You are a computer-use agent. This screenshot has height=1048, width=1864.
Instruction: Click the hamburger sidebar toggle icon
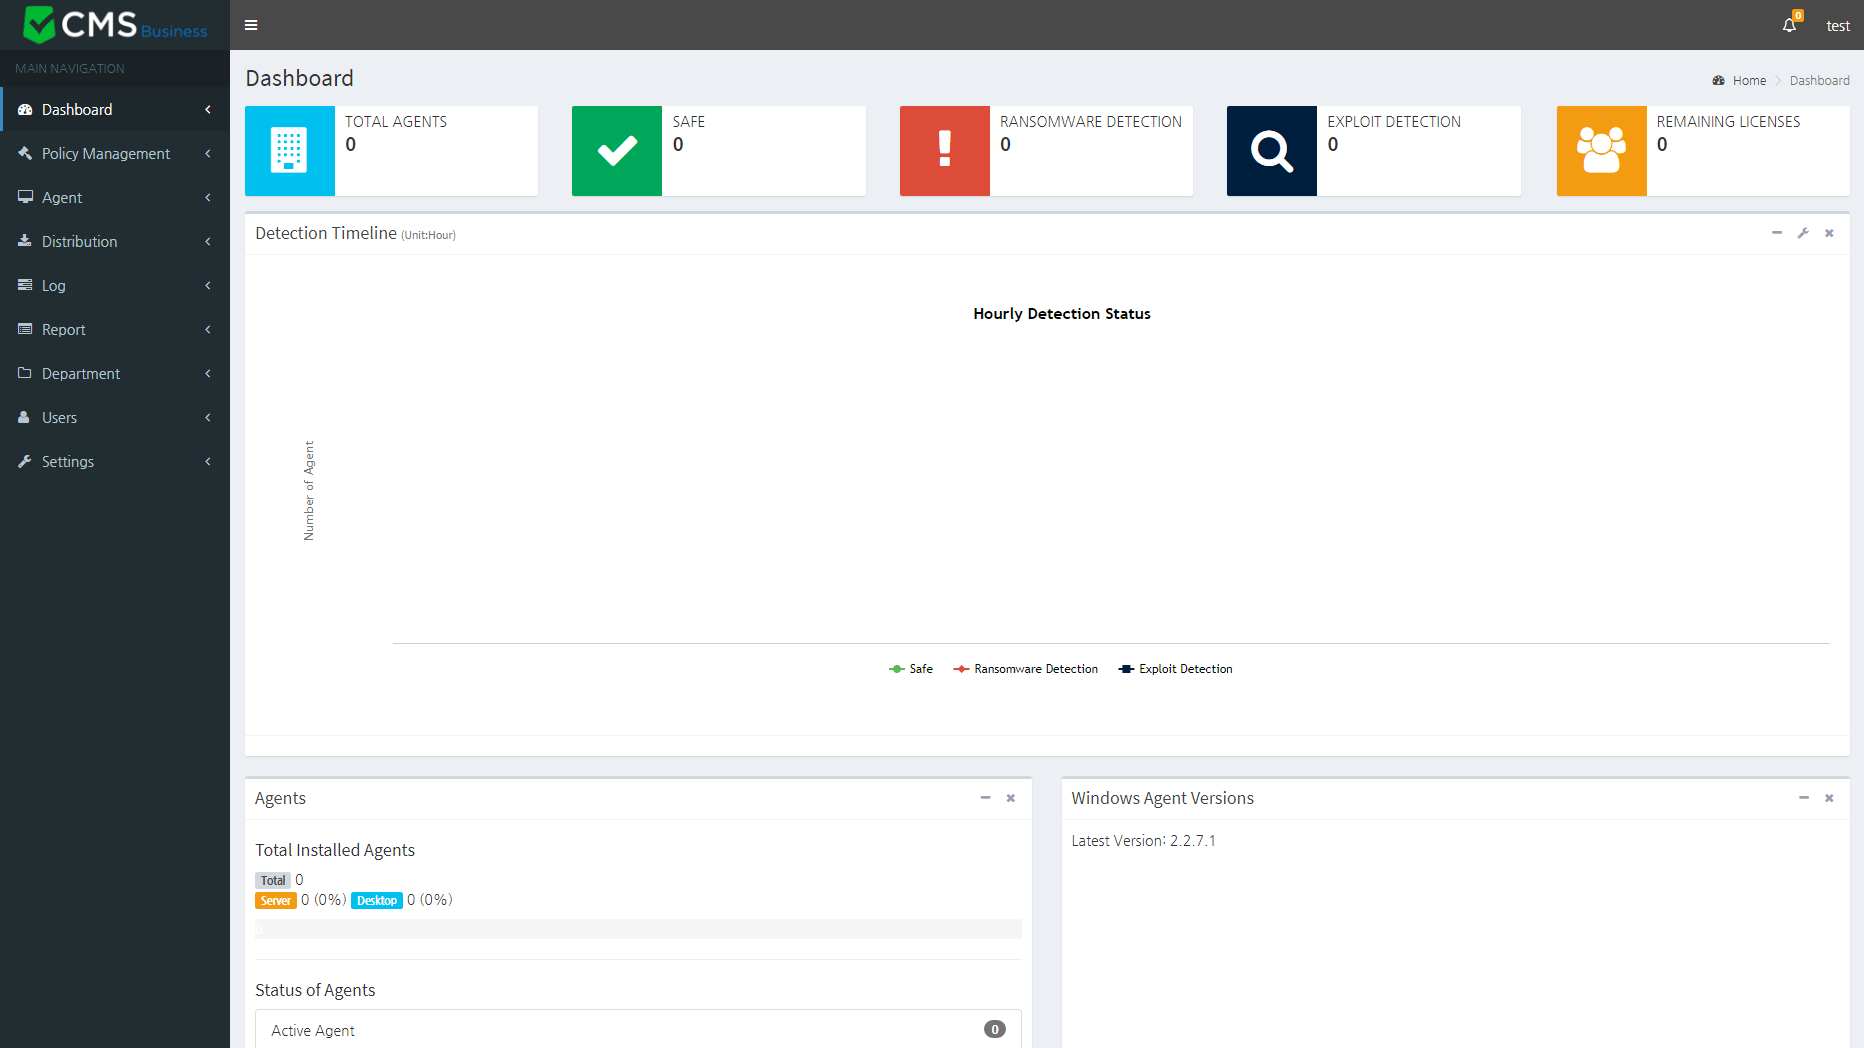(x=251, y=25)
